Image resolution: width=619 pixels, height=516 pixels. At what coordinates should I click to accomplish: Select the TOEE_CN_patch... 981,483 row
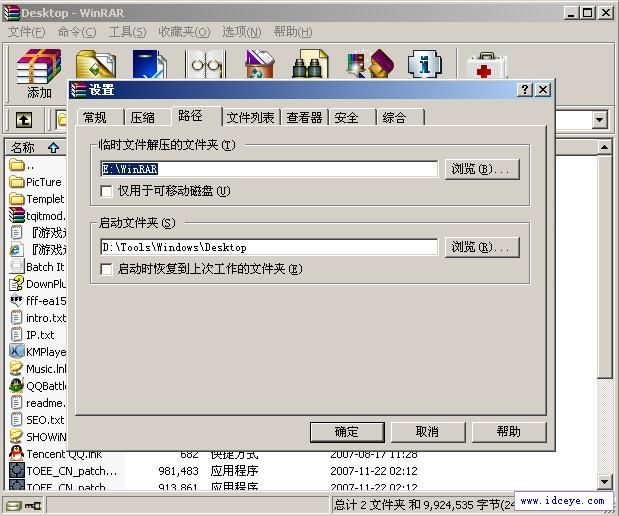[213, 471]
